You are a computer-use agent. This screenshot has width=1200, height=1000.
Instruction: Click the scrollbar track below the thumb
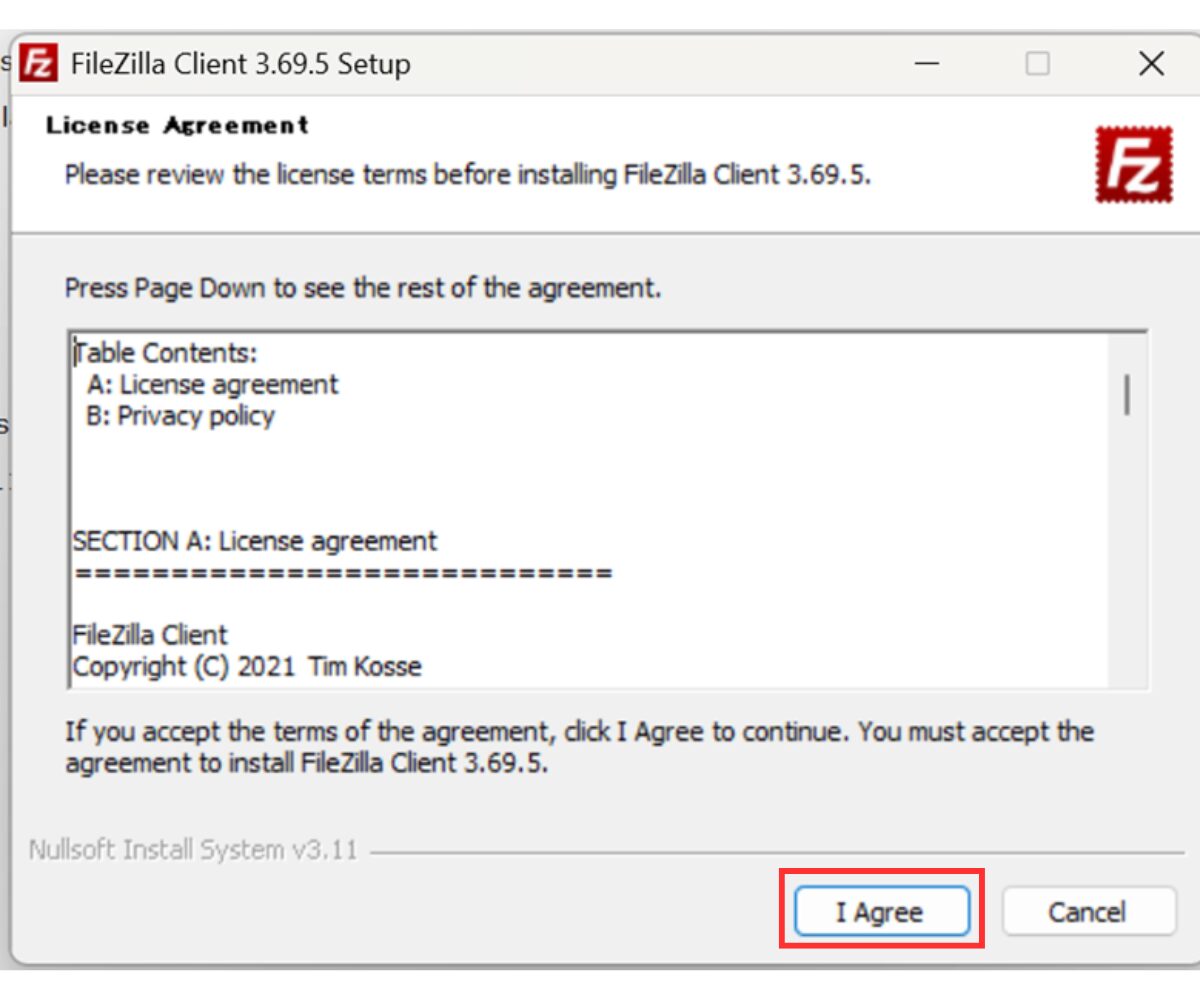tap(1127, 560)
